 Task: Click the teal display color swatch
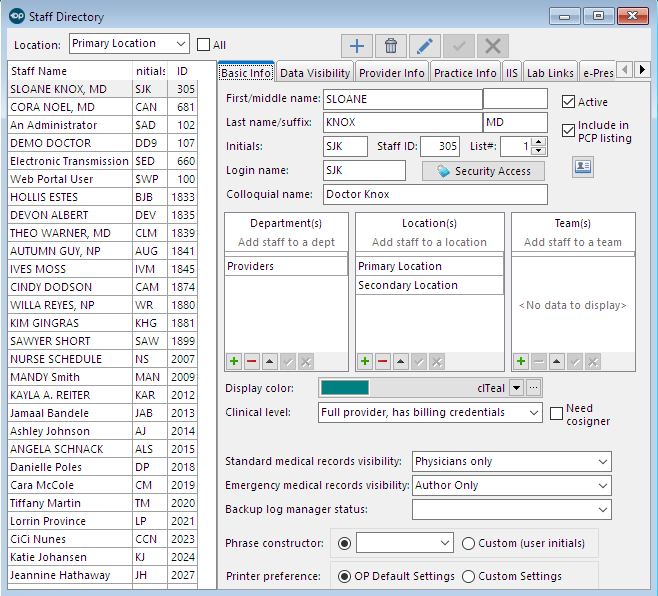pos(344,387)
